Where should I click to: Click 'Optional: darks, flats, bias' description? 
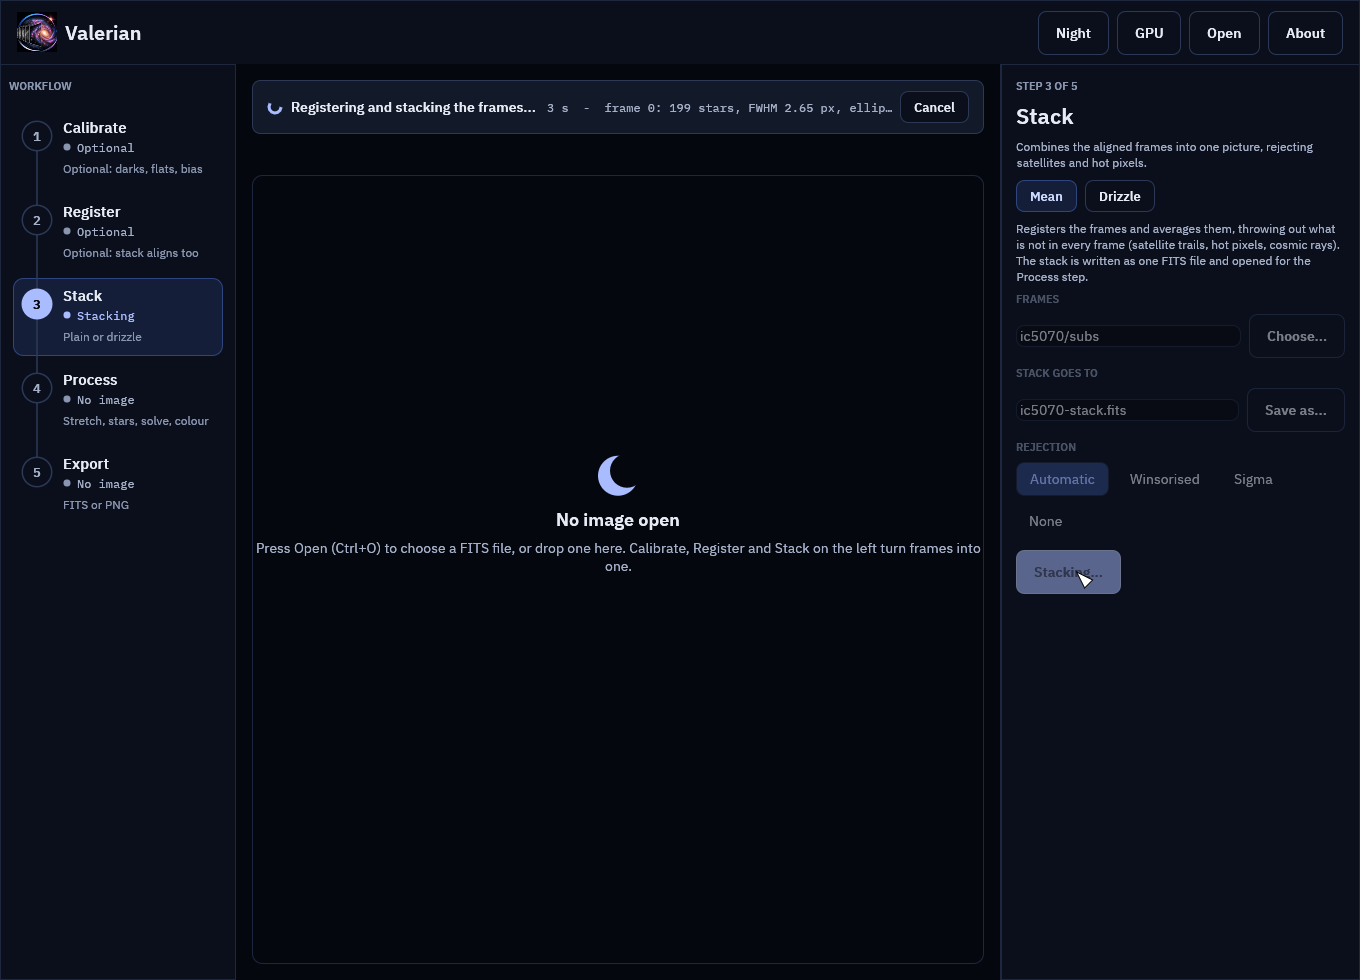pos(133,169)
